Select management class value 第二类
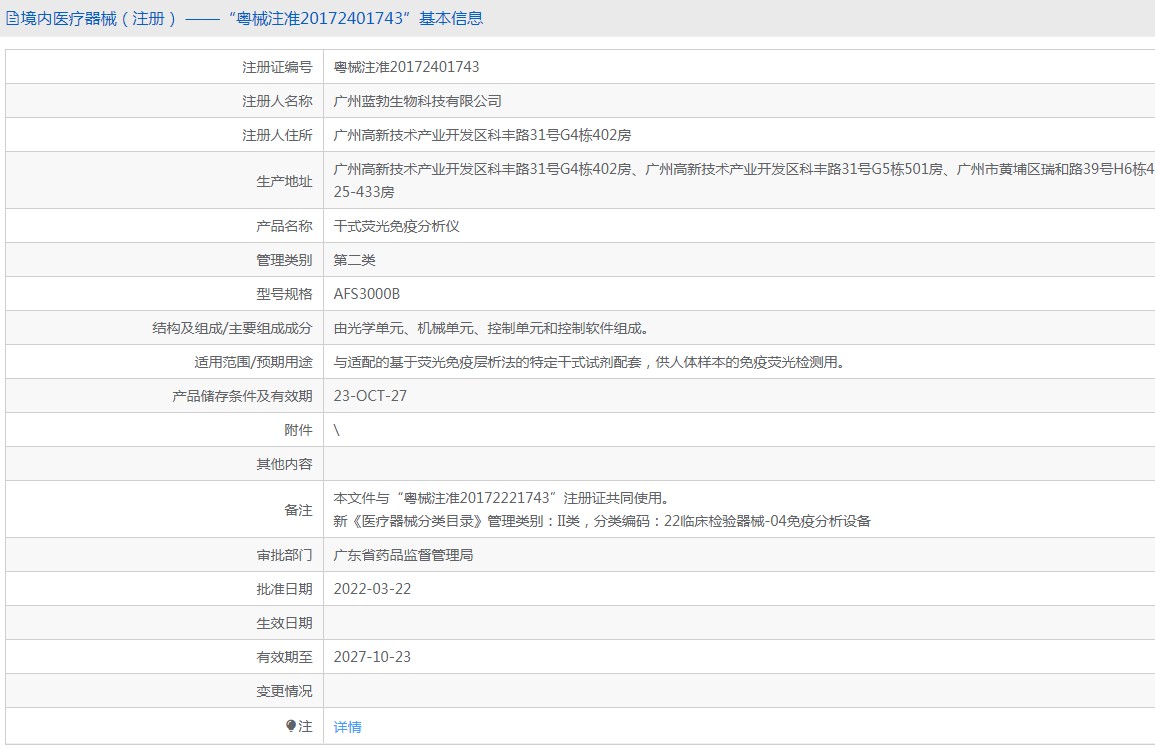This screenshot has width=1155, height=749. (x=354, y=260)
